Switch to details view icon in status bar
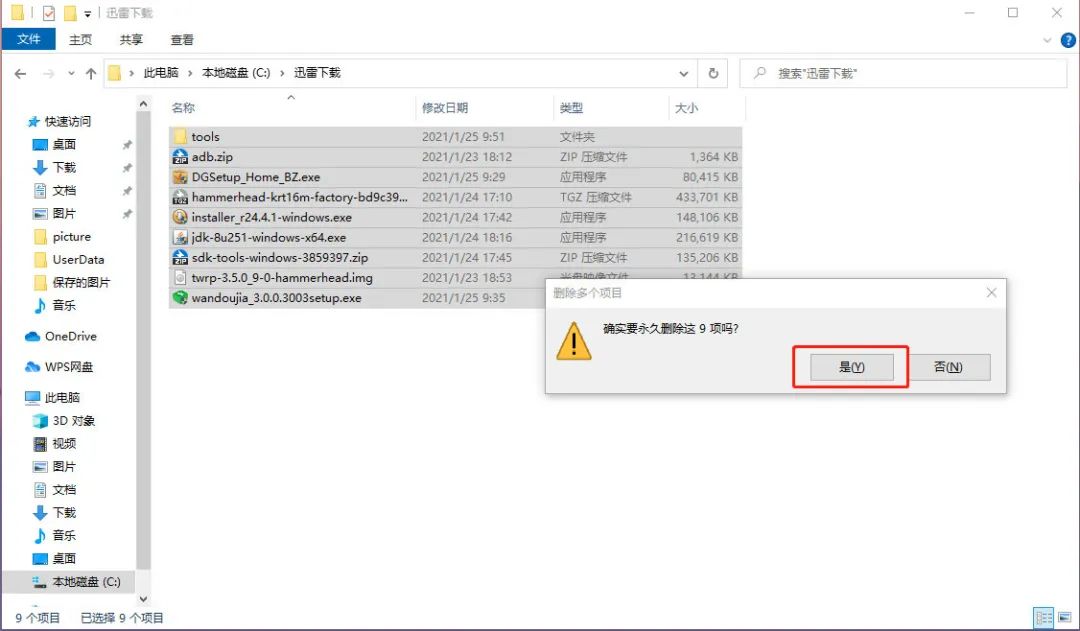 1044,617
